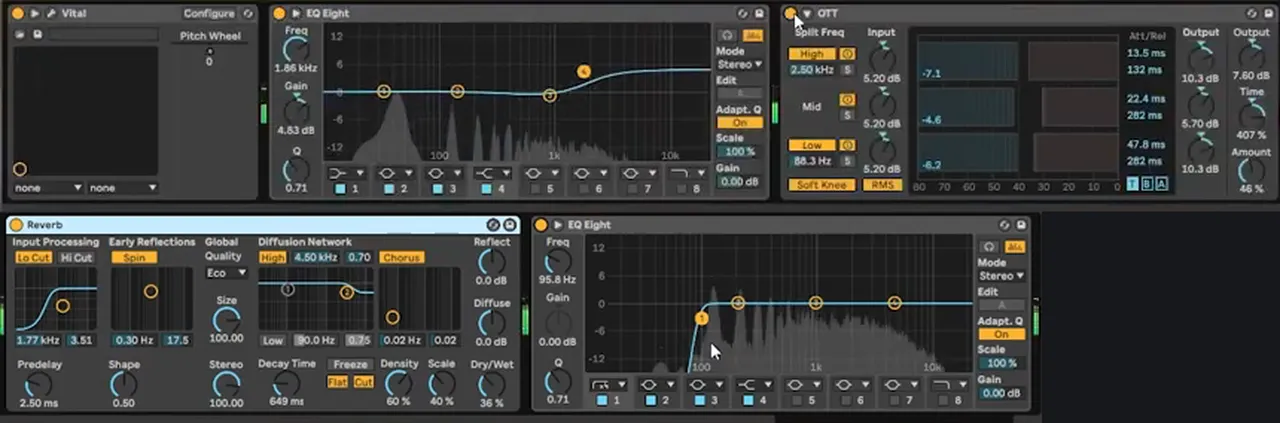Open first 'none' dropdown in Vital
This screenshot has height=423, width=1280.
point(48,188)
